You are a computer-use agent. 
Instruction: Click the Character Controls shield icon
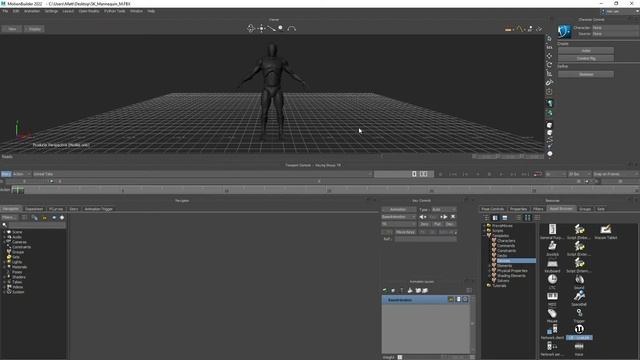tap(564, 31)
